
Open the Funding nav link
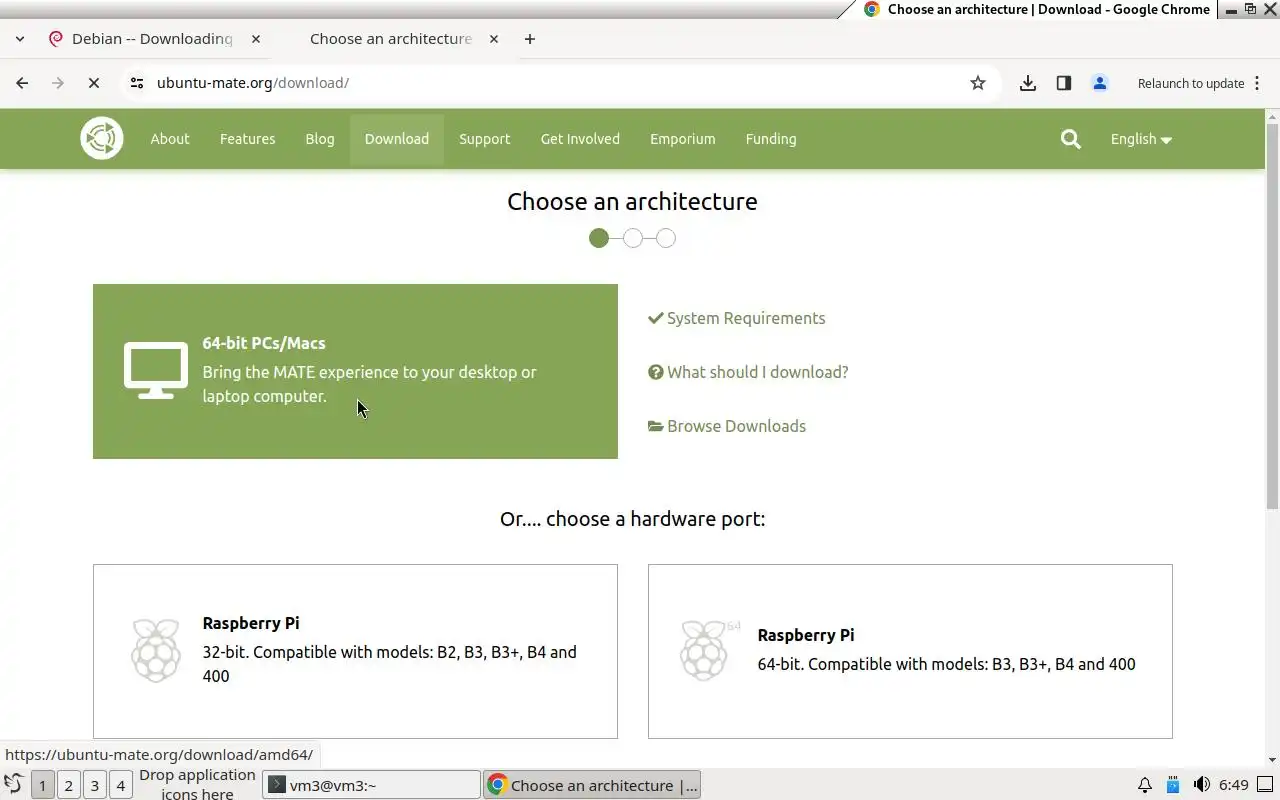[x=771, y=139]
